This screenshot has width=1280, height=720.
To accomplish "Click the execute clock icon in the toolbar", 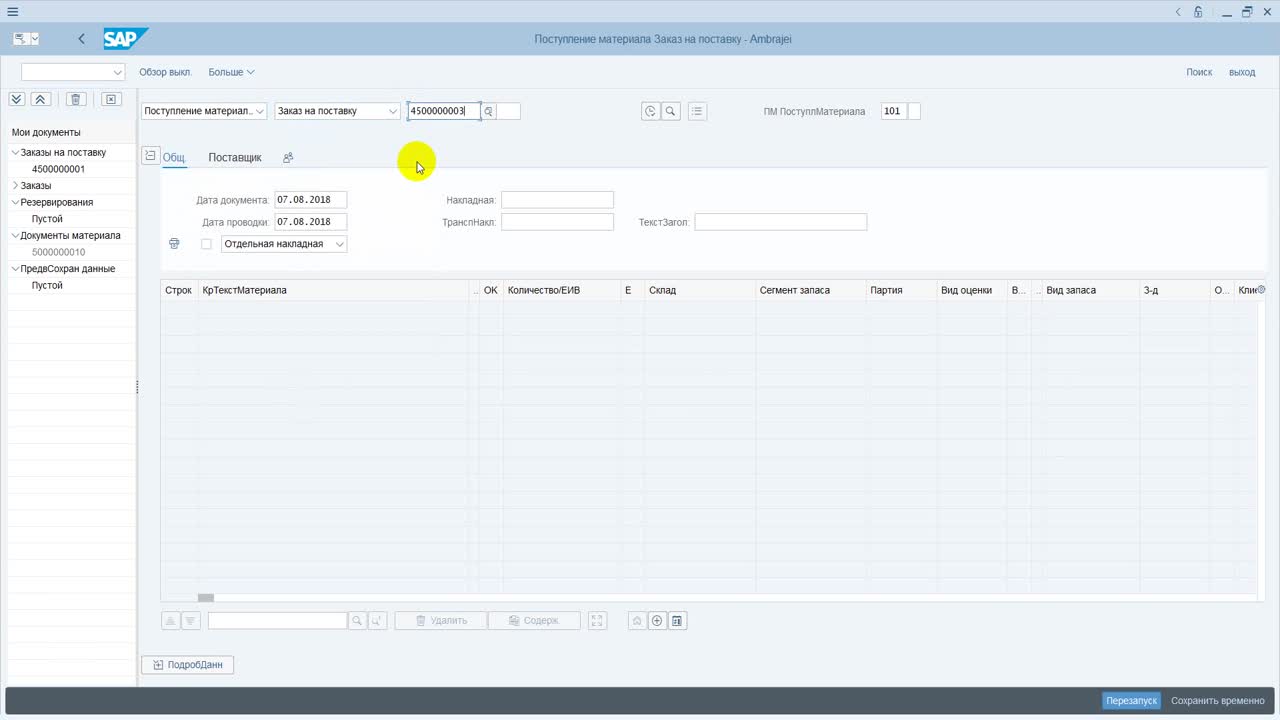I will pyautogui.click(x=651, y=111).
